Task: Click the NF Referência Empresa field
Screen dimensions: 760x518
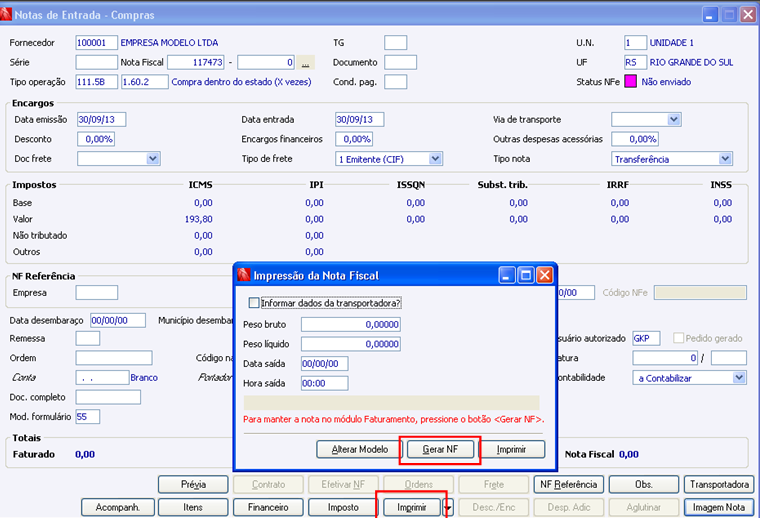Action: click(96, 293)
